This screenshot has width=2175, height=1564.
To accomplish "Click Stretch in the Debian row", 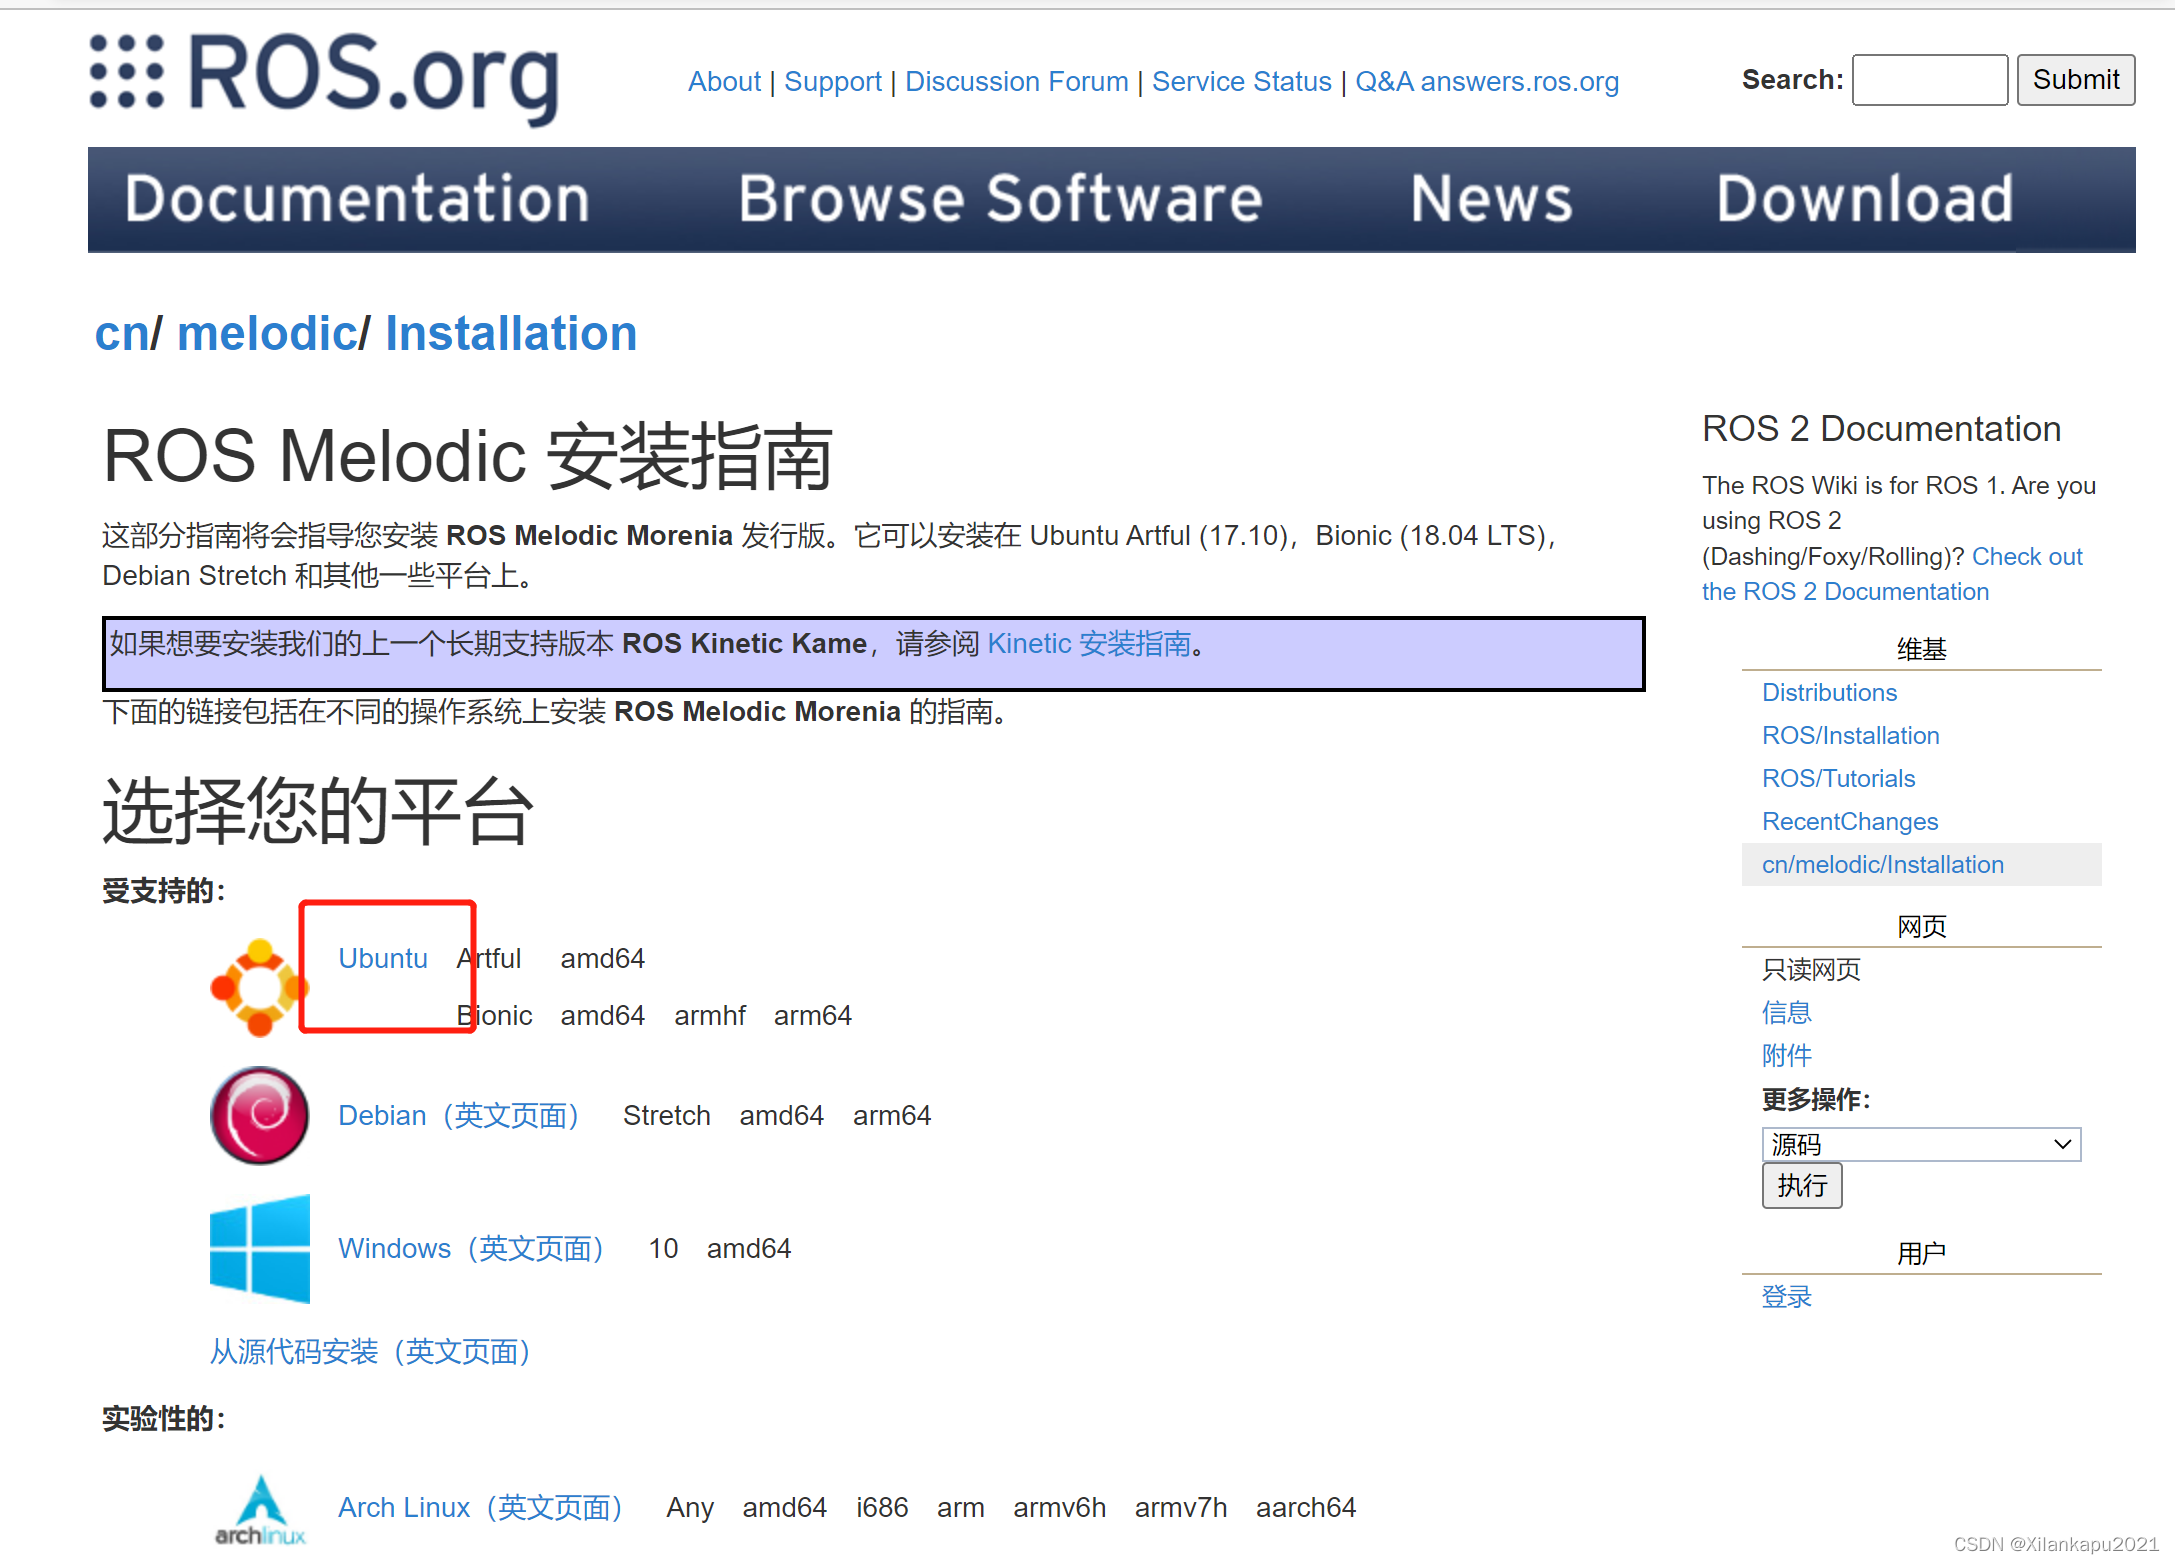I will (666, 1115).
